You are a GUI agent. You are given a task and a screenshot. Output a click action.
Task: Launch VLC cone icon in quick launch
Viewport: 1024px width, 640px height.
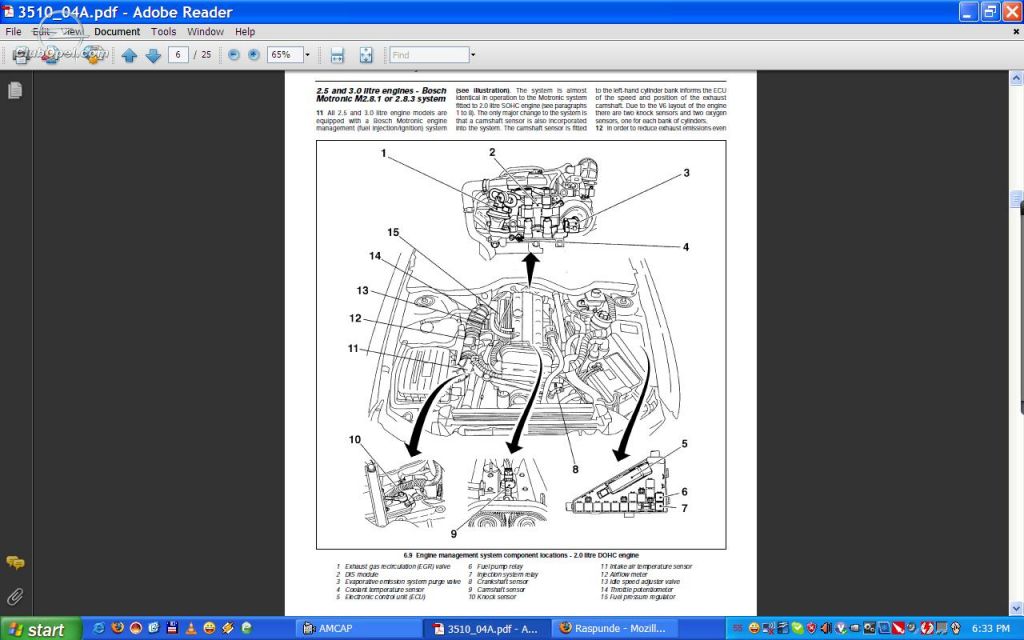click(x=191, y=628)
